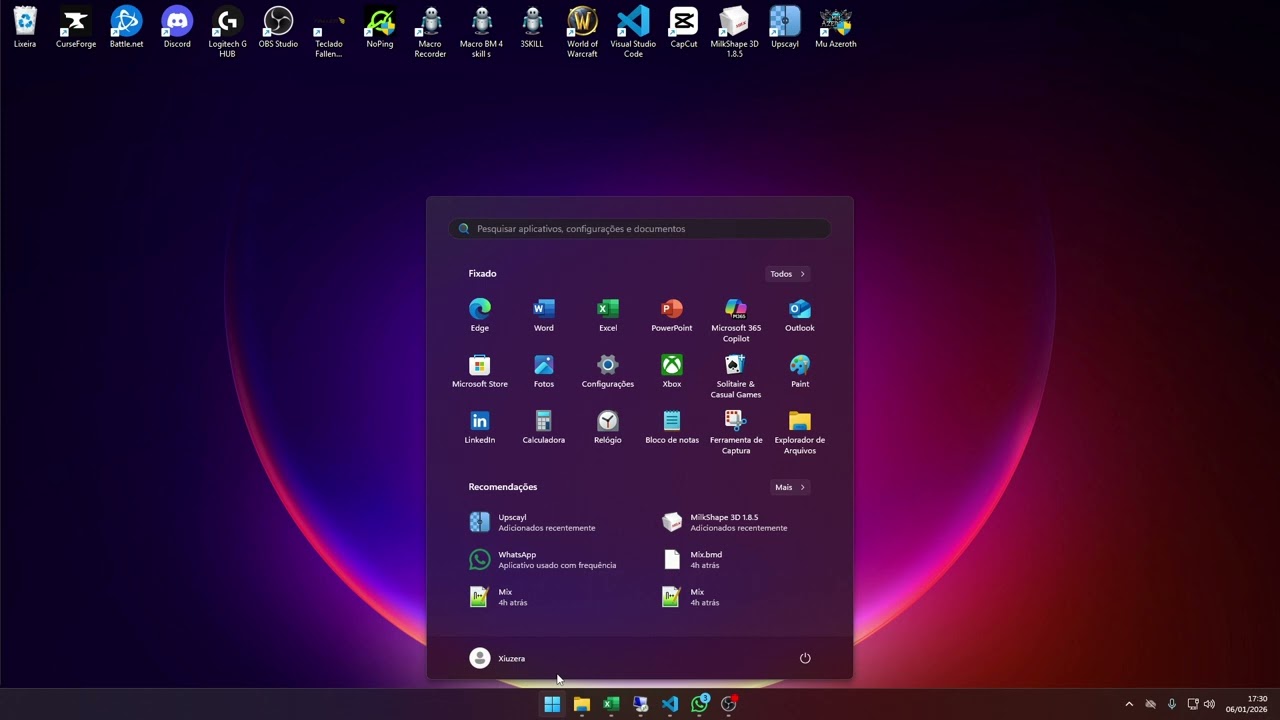Viewport: 1280px width, 720px height.
Task: Open Lixeira recycle bin on desktop
Action: (25, 28)
